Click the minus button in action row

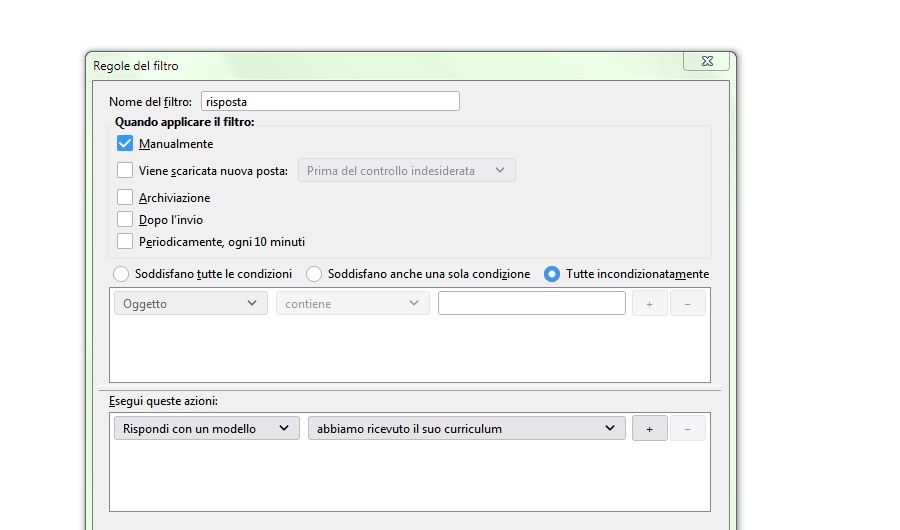coord(687,428)
